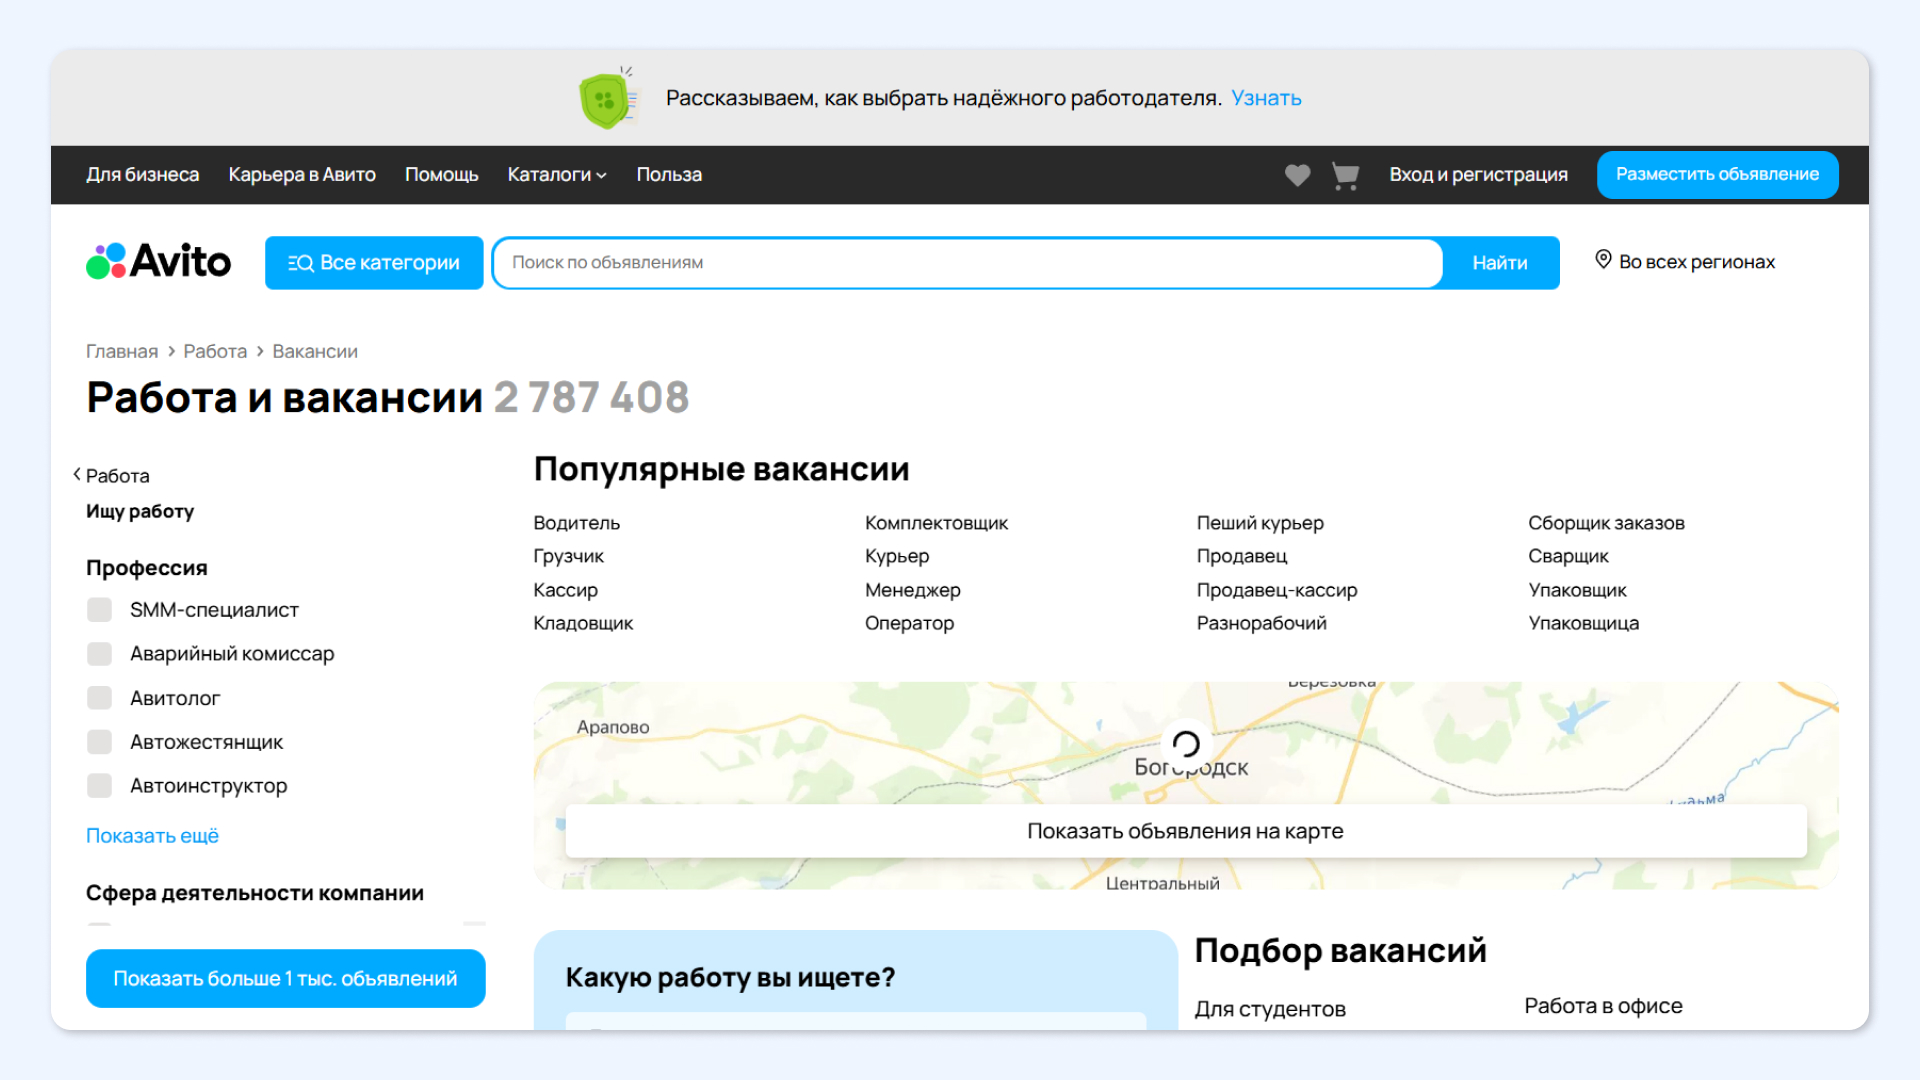Click the Avito logo
The height and width of the screenshot is (1080, 1920).
[x=158, y=262]
